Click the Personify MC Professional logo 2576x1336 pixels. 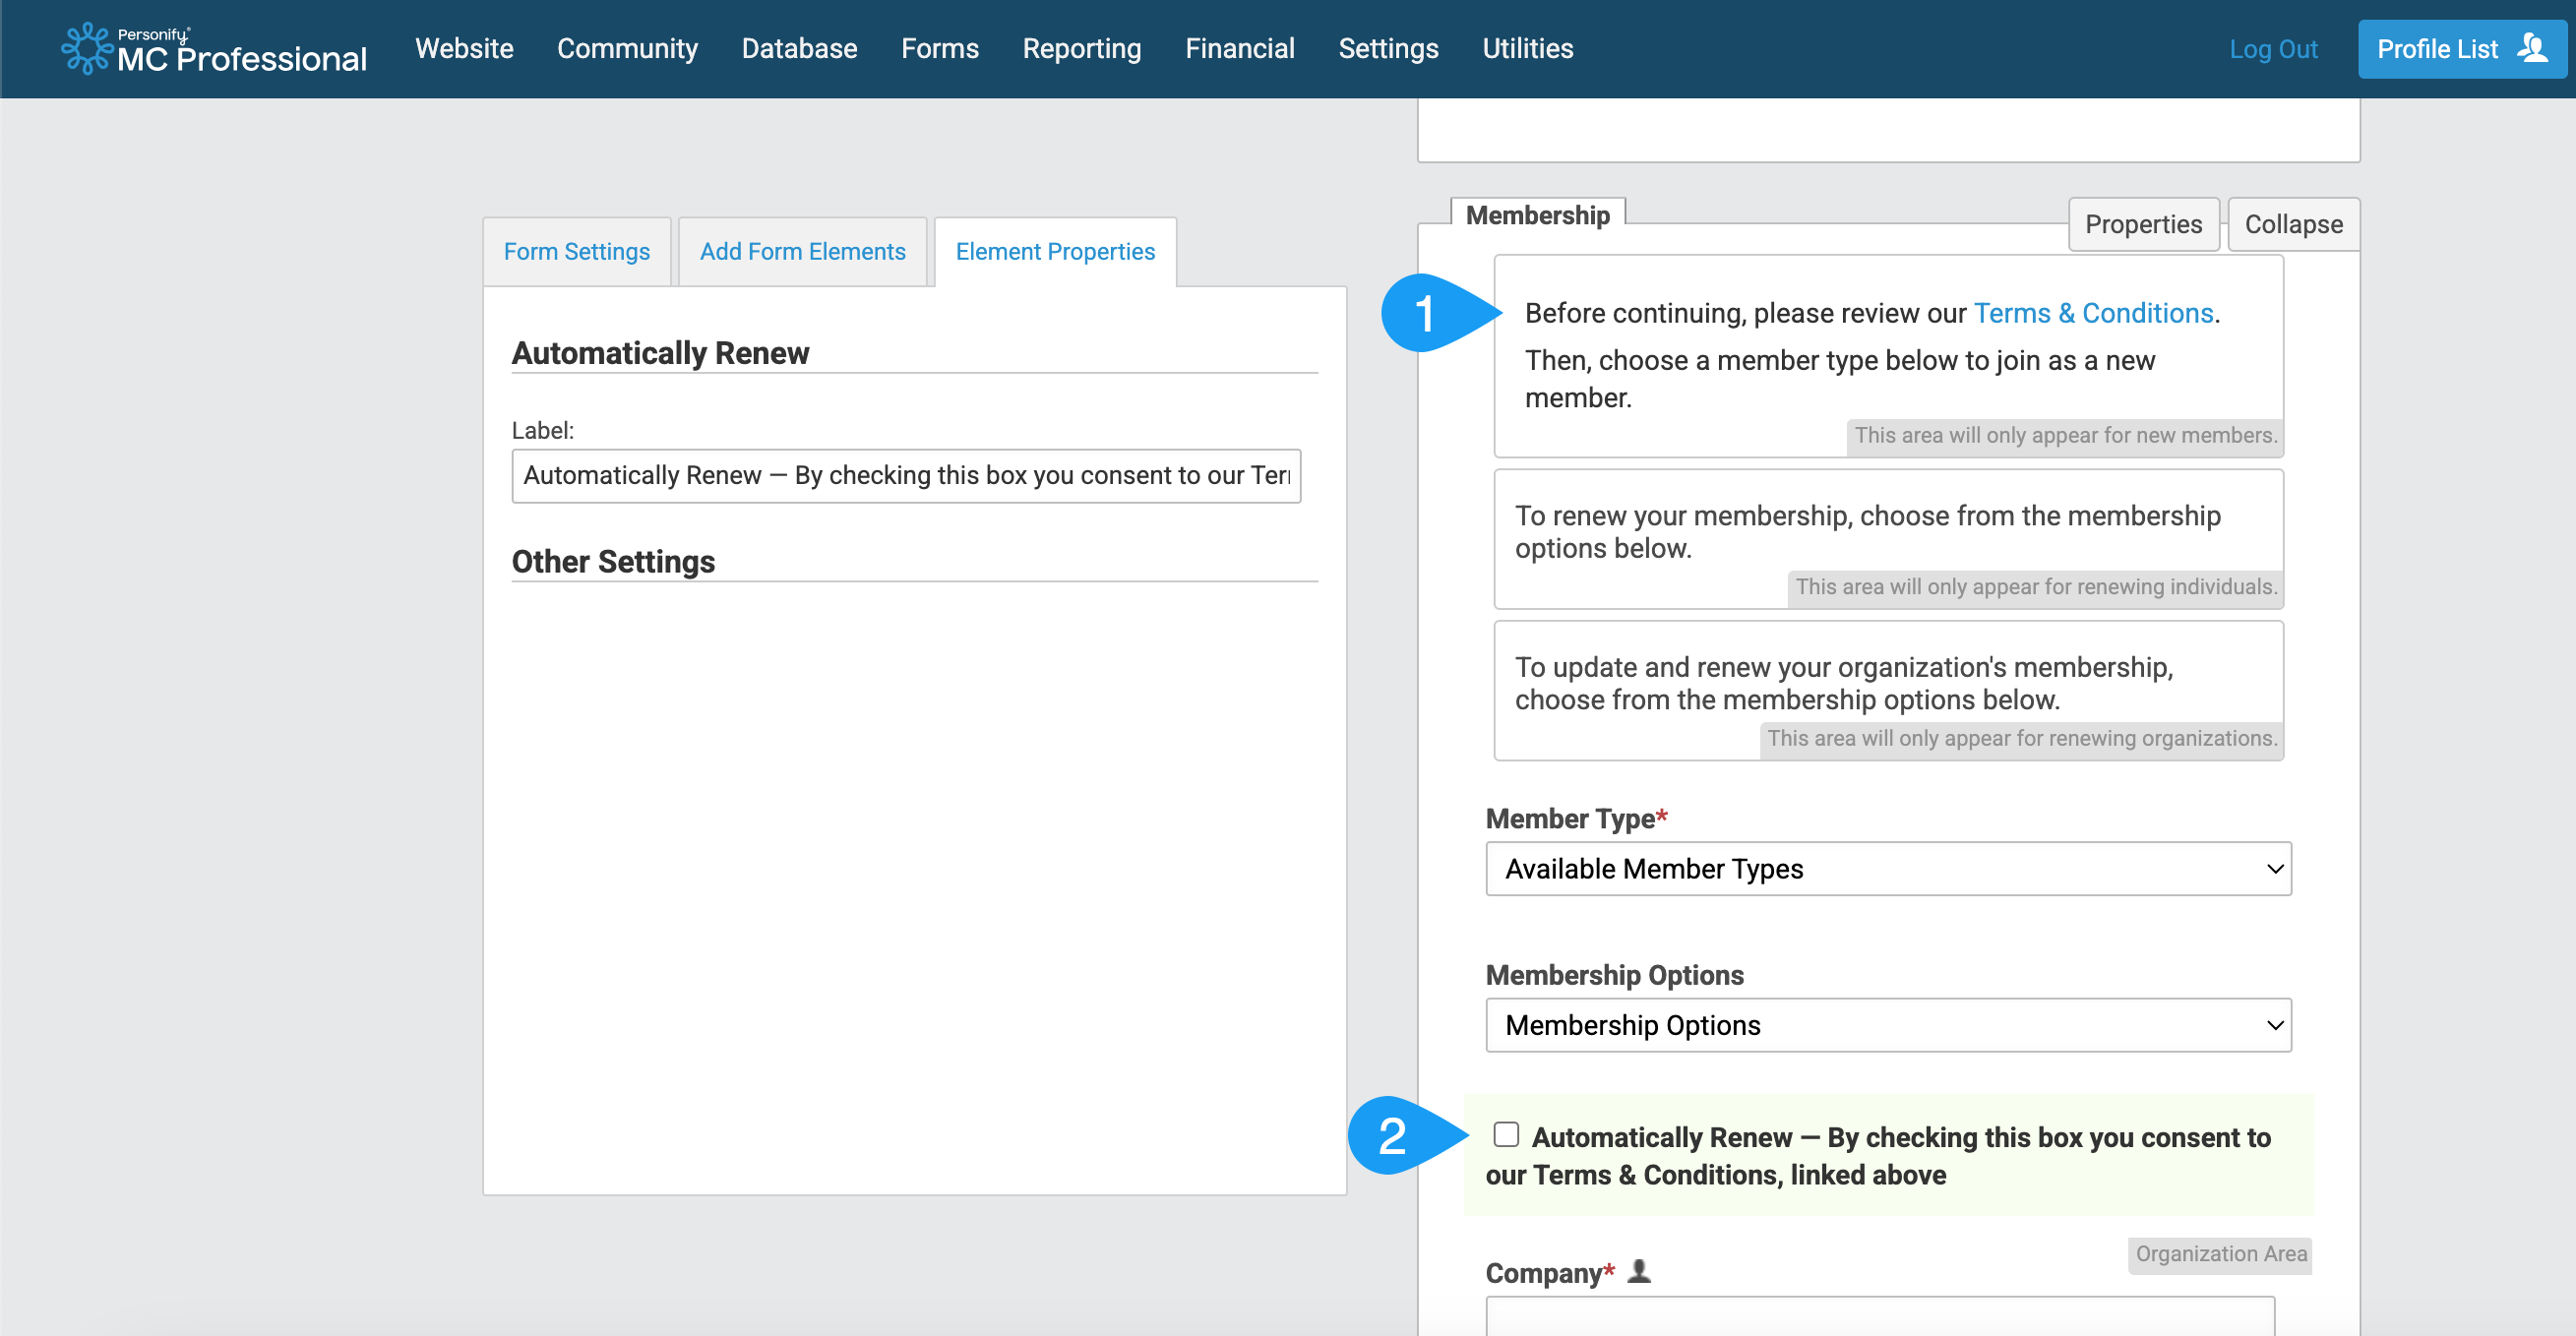tap(214, 49)
